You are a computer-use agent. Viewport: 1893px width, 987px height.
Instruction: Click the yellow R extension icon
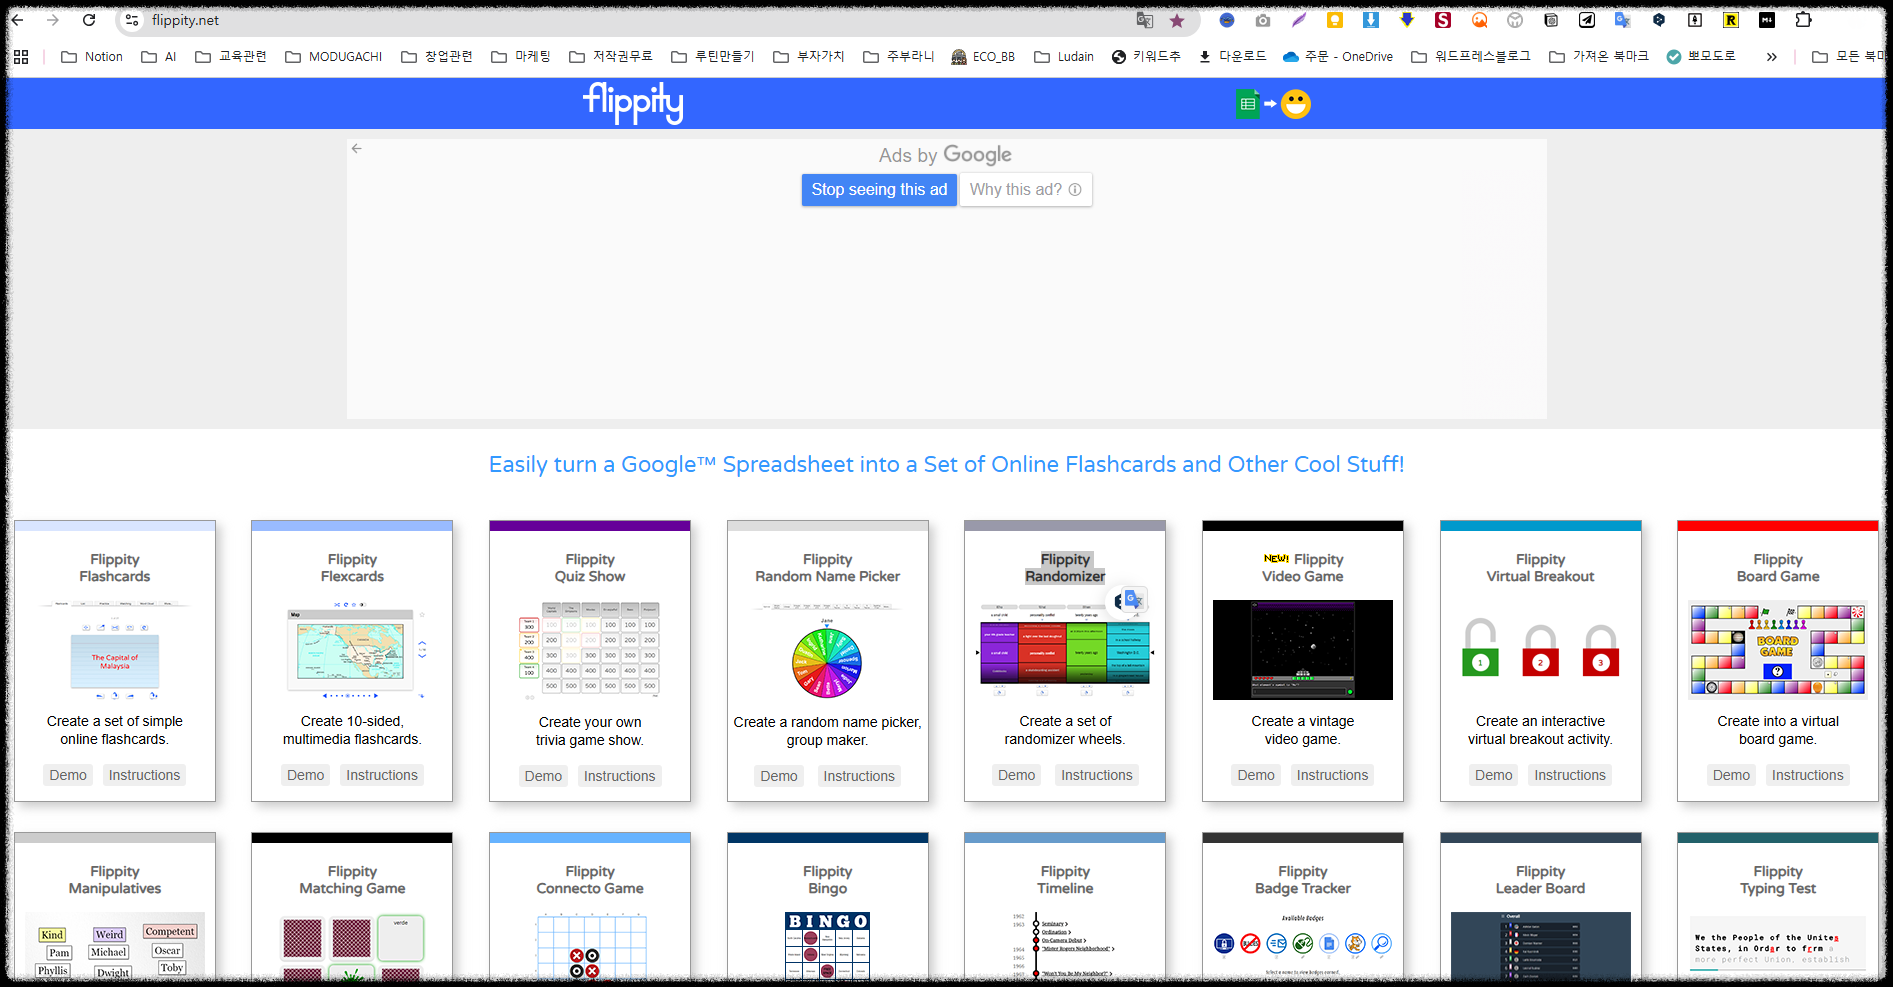(1730, 19)
